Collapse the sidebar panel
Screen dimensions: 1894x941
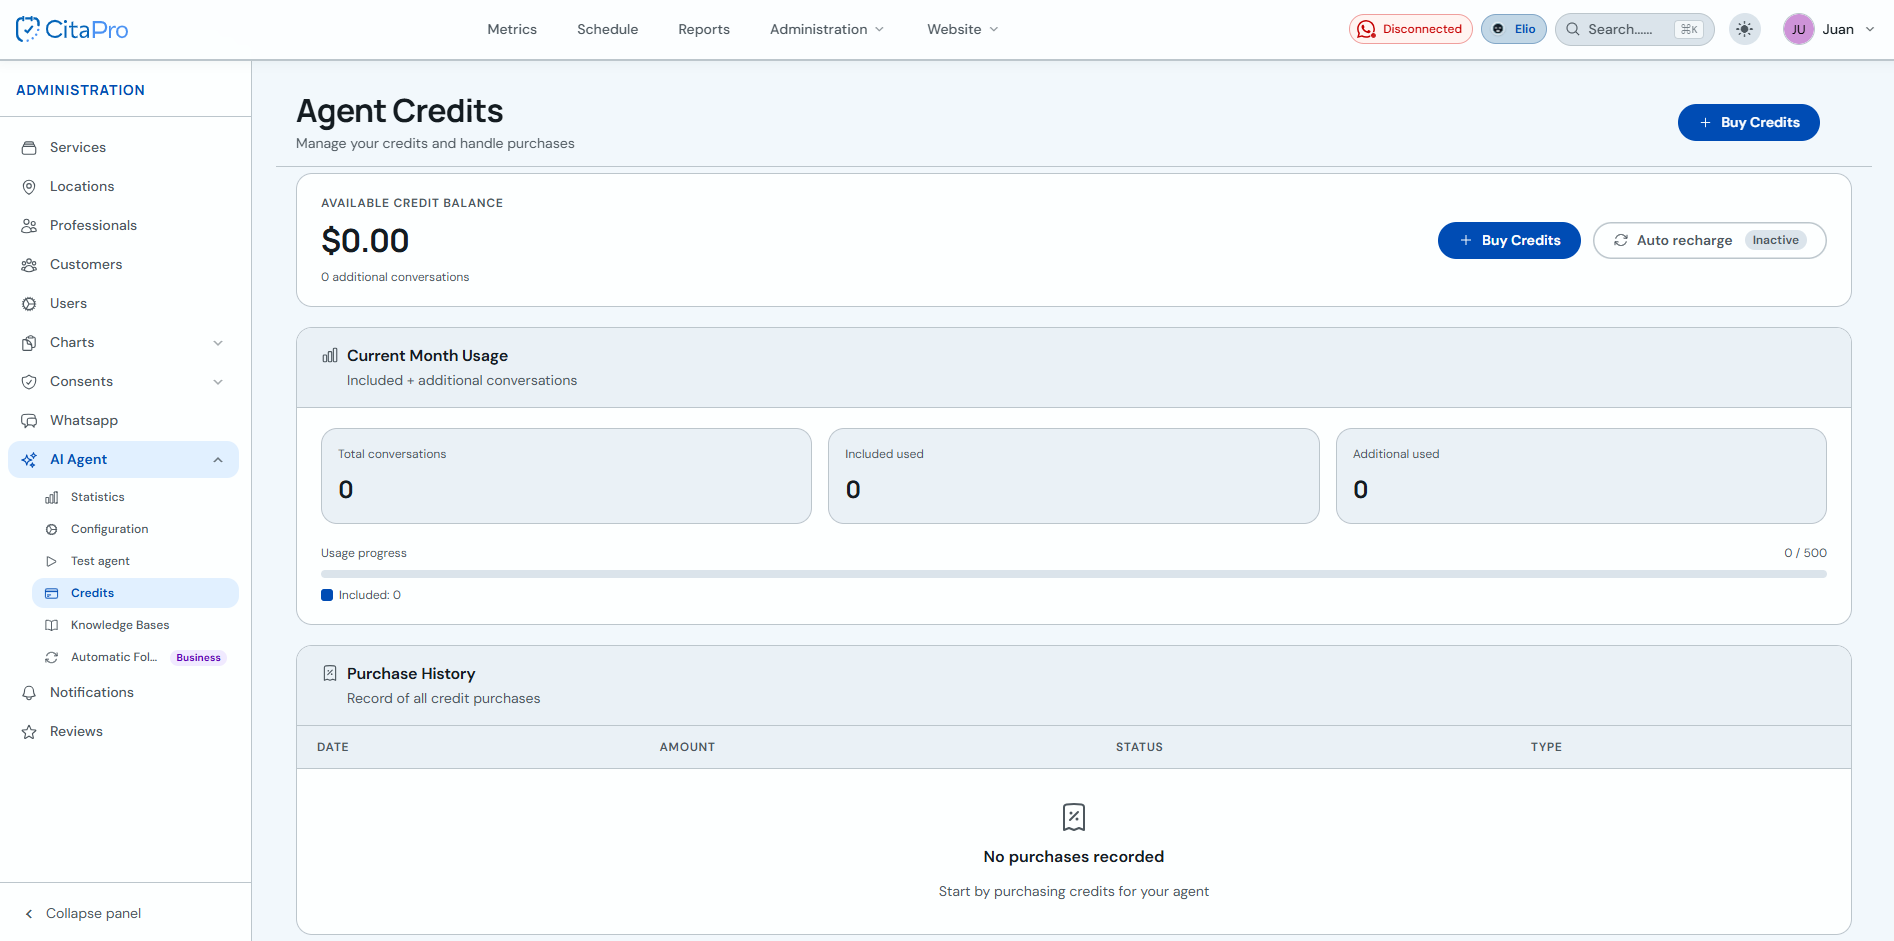coord(83,913)
